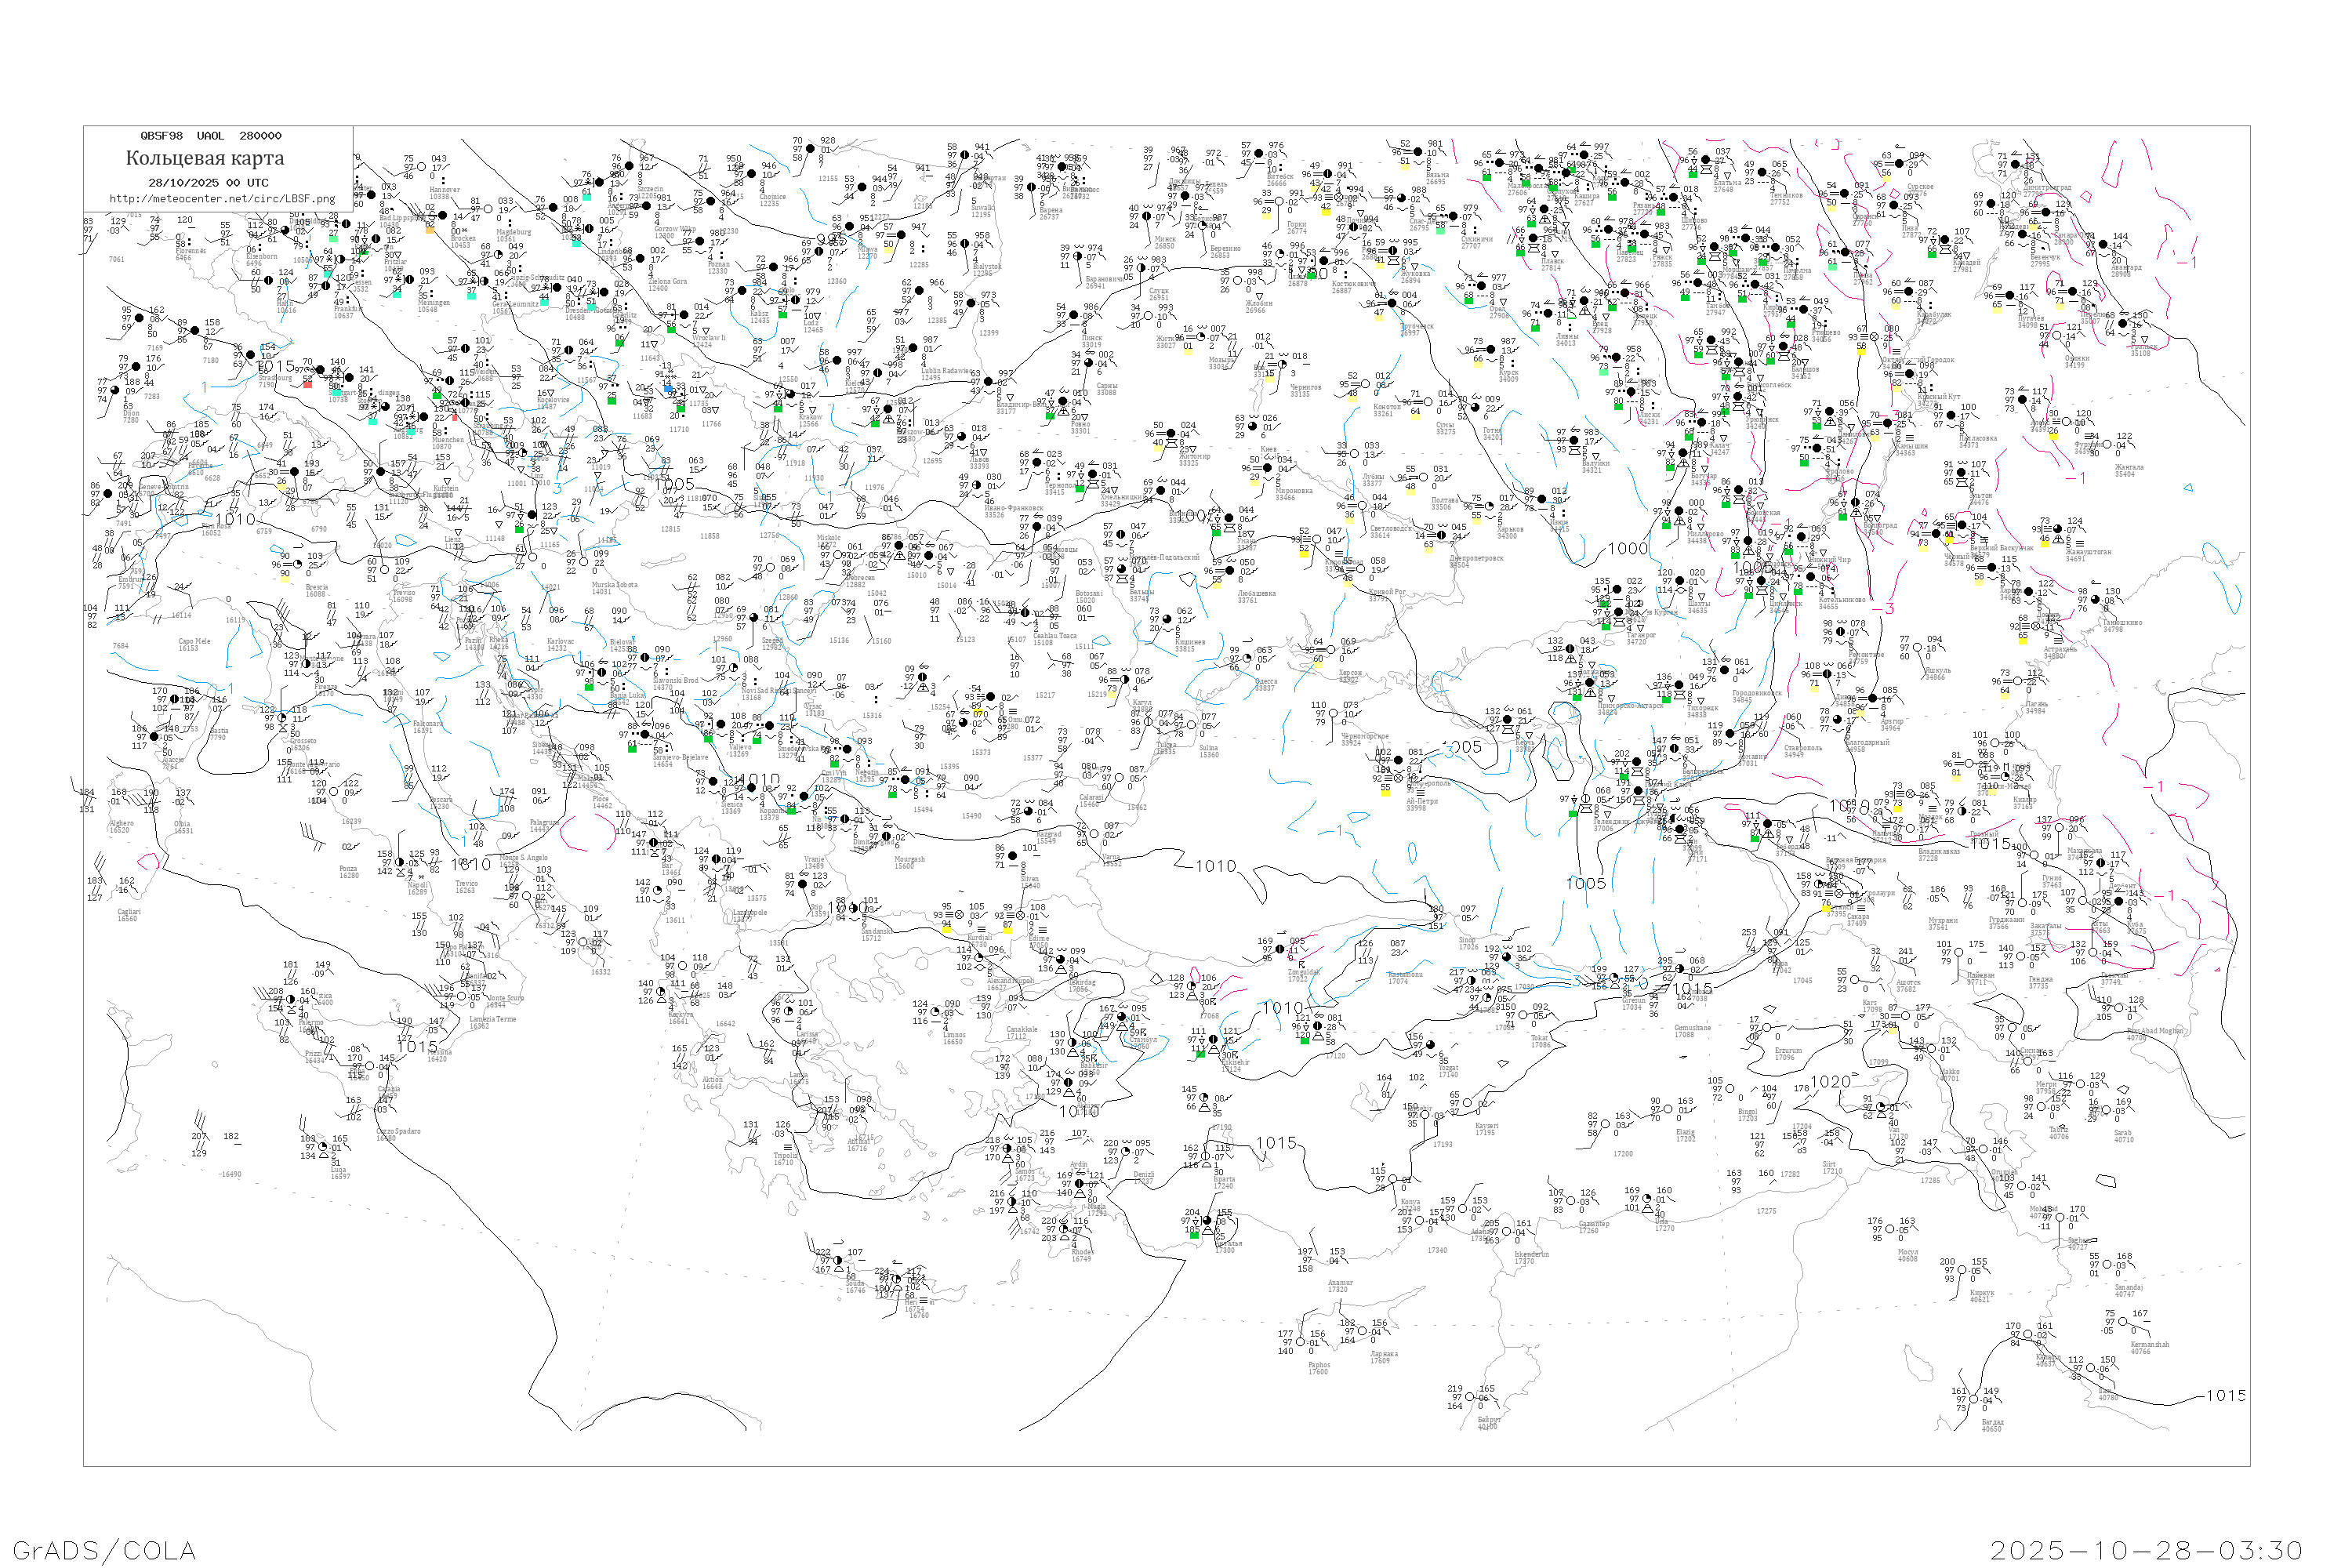Click the Antalya station cloud-cover circle

pyautogui.click(x=1208, y=1221)
